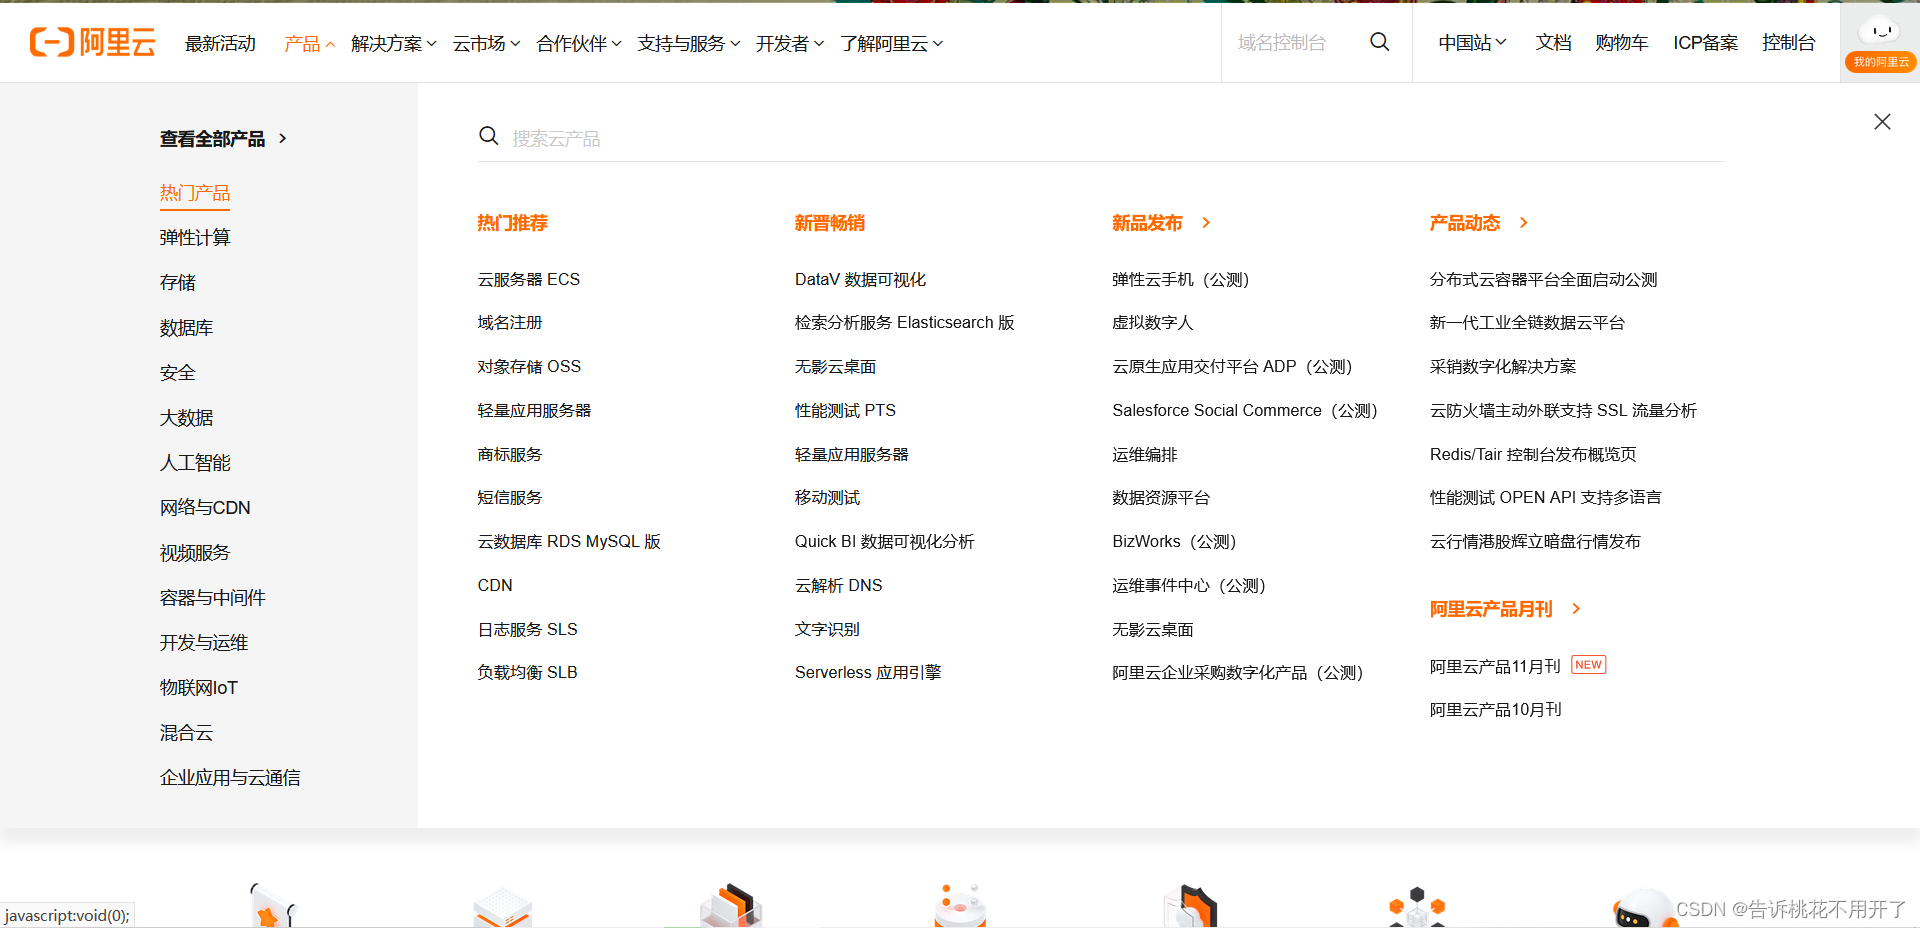
Task: Select the 安全 category
Action: pos(178,373)
